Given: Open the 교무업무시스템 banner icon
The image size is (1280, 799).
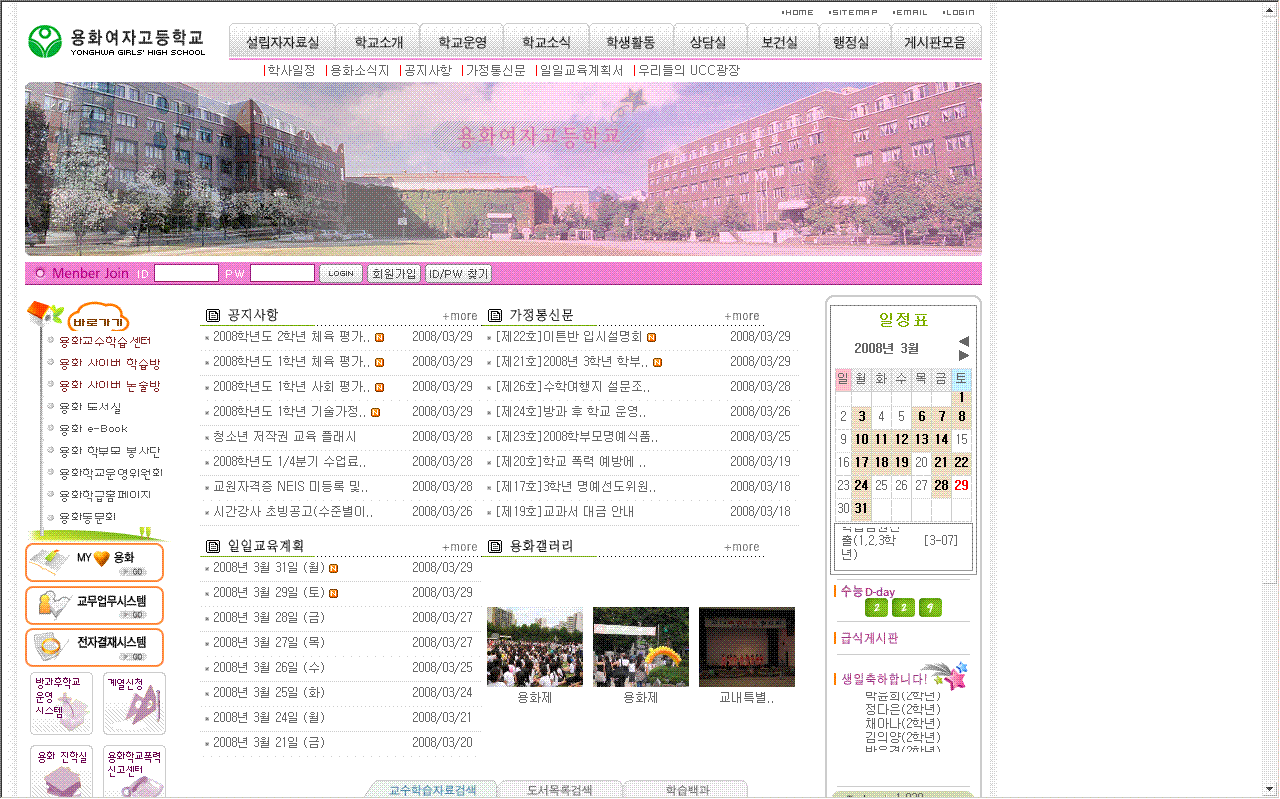Looking at the screenshot, I should pyautogui.click(x=94, y=605).
